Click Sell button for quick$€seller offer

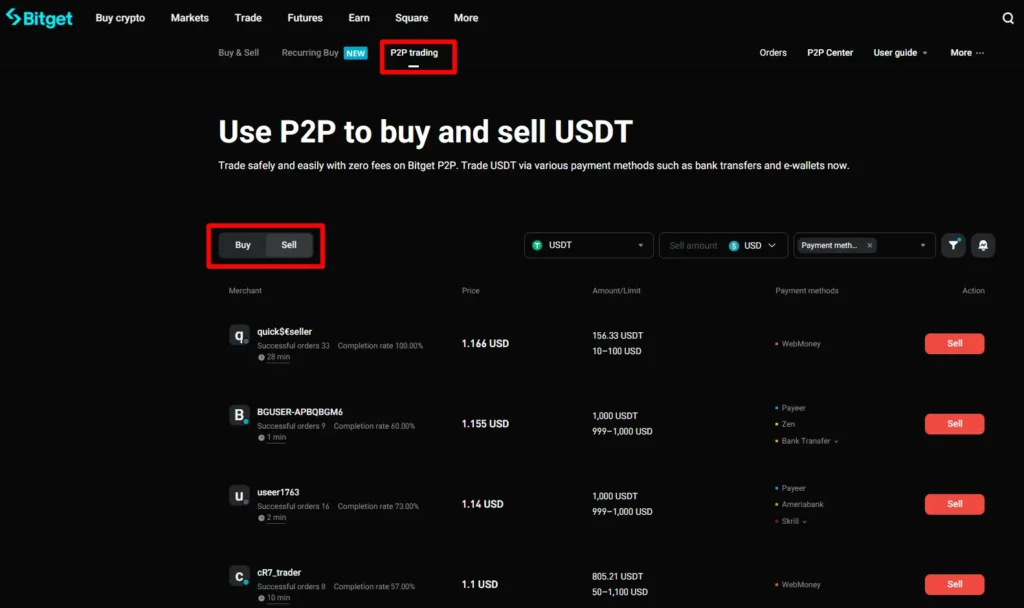(954, 343)
